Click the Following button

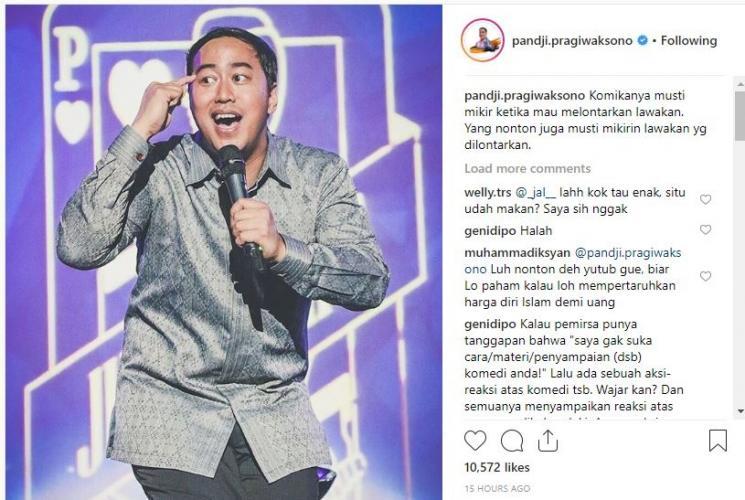pos(689,41)
